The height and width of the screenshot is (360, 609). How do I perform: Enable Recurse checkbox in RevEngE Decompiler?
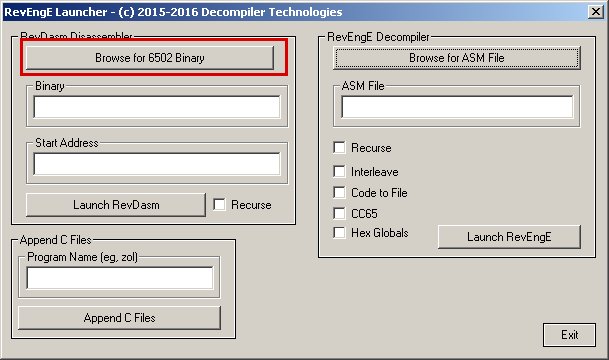[339, 148]
